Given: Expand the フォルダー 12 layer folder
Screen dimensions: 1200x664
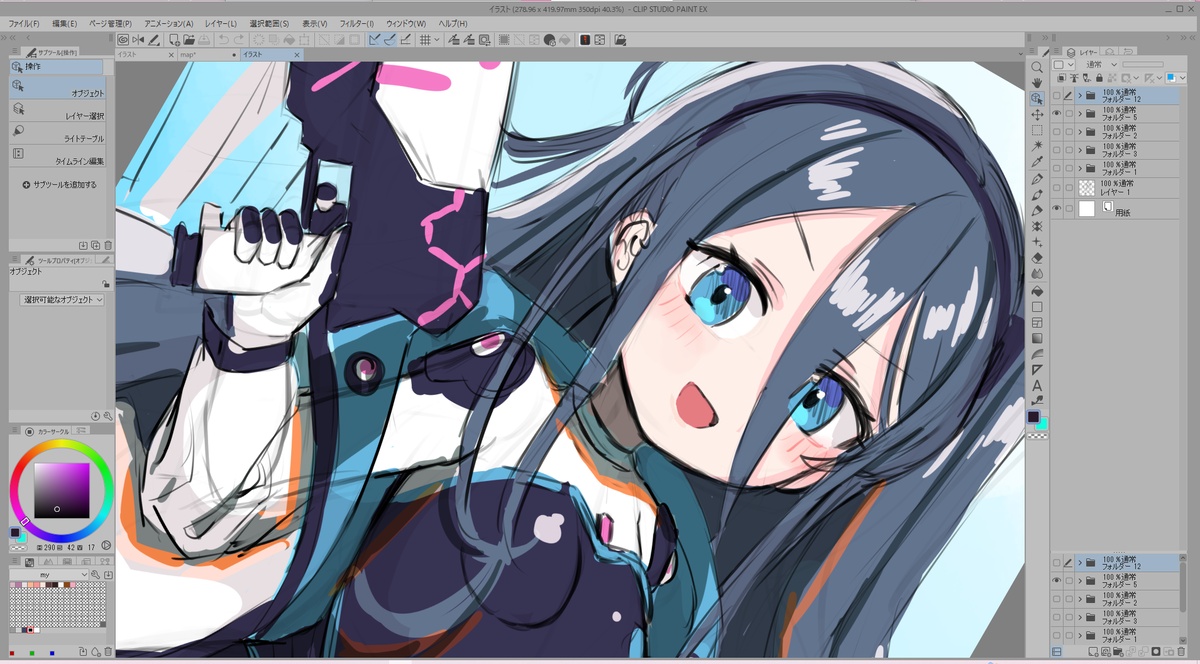Looking at the screenshot, I should (x=1079, y=96).
